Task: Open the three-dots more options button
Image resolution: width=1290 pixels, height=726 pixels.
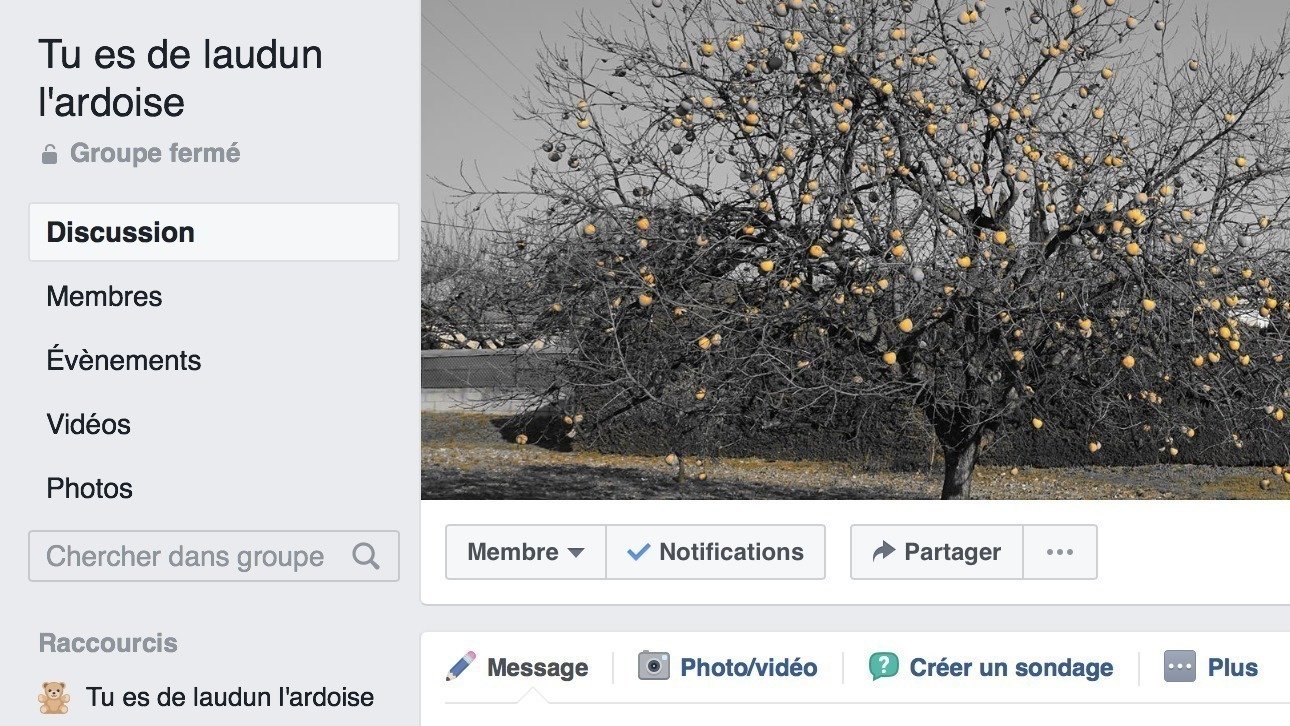Action: point(1060,552)
